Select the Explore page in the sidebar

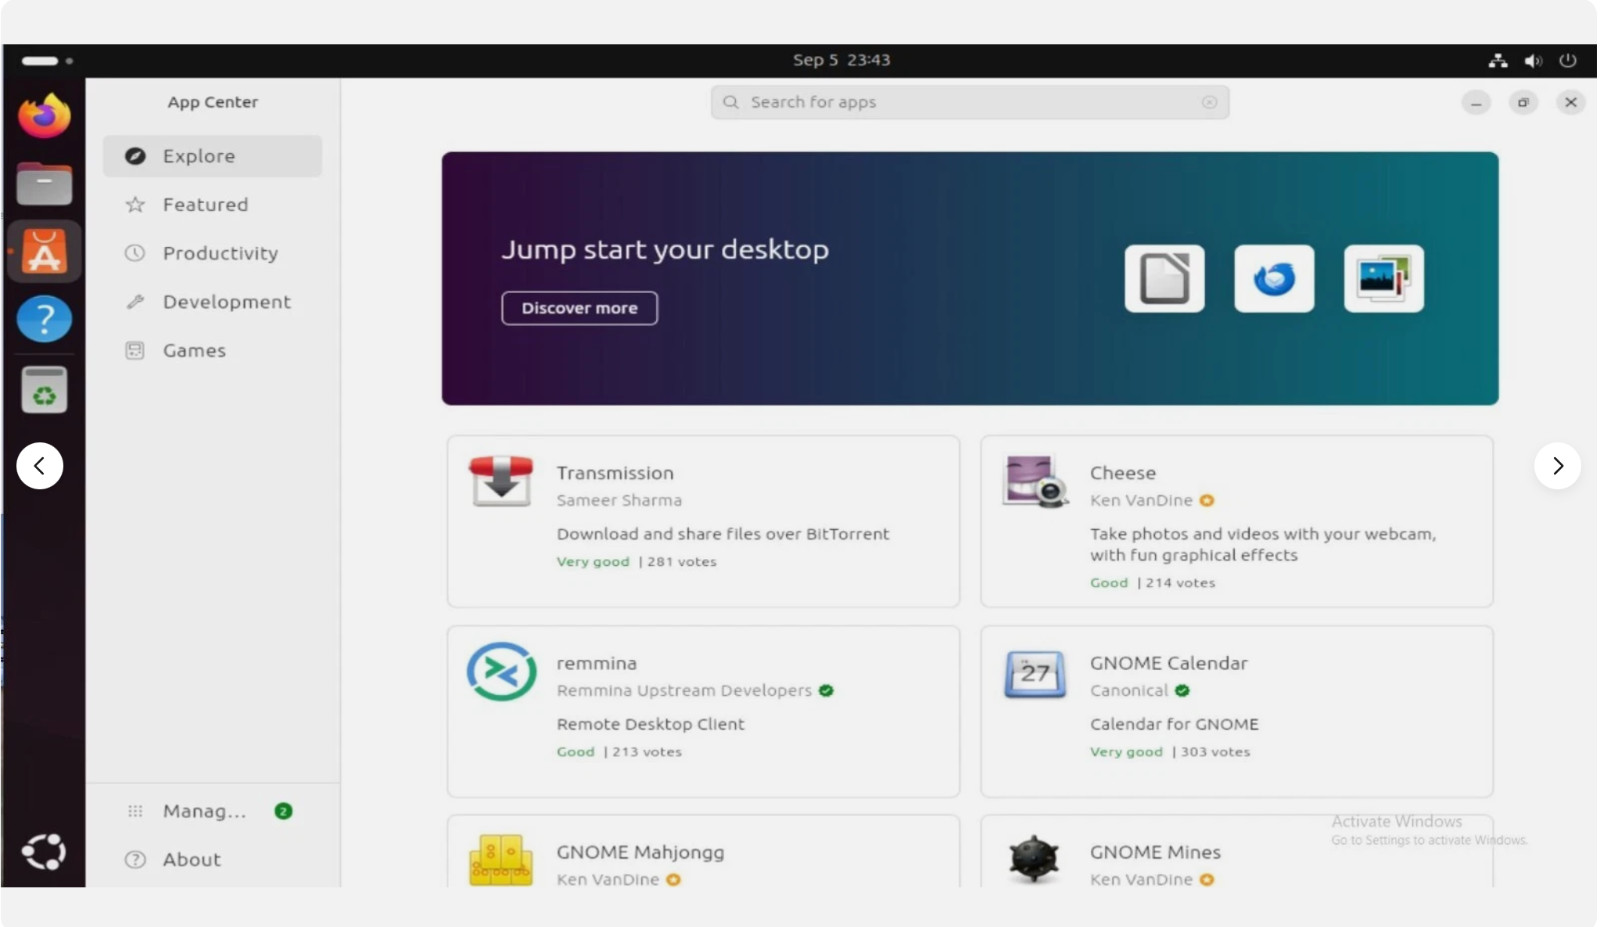coord(212,156)
